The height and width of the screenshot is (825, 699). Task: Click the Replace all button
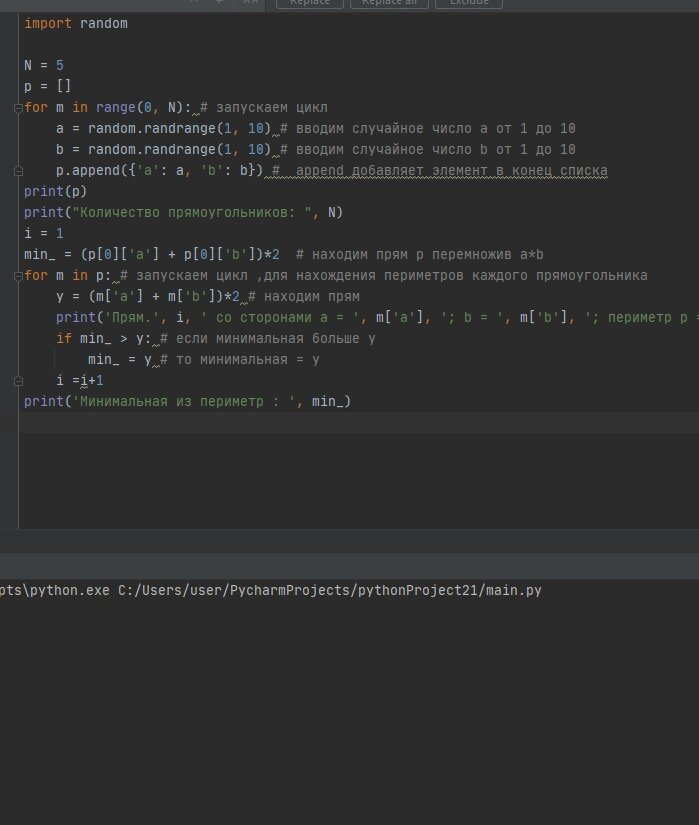coord(389,3)
